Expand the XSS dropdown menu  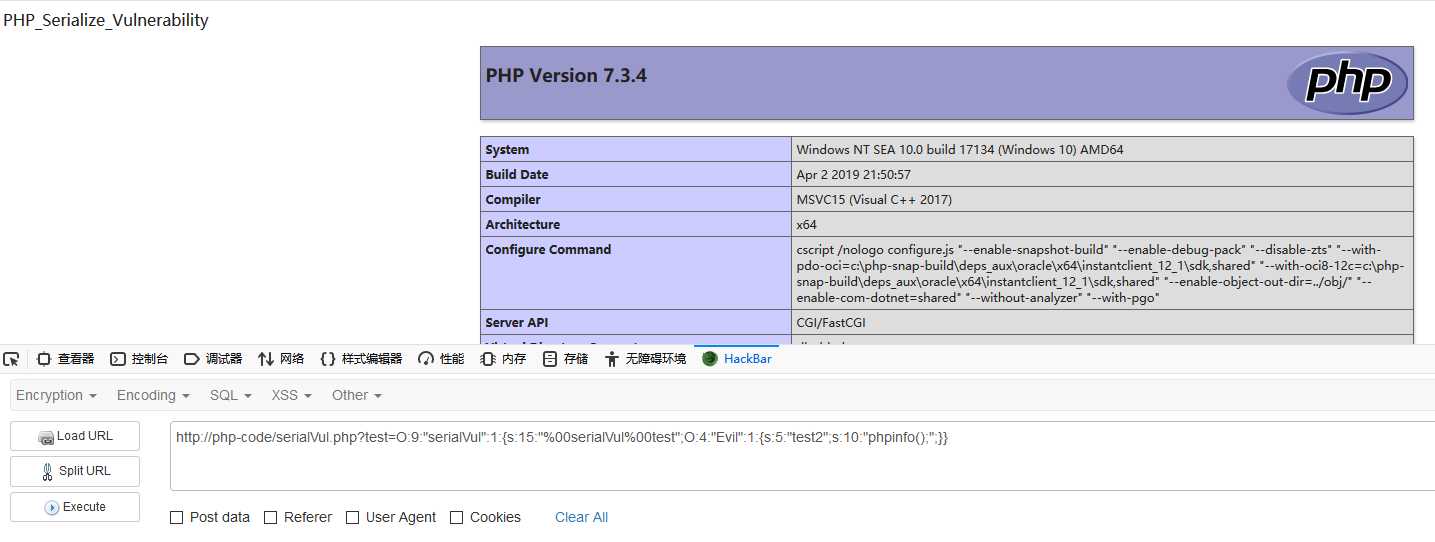tap(291, 395)
